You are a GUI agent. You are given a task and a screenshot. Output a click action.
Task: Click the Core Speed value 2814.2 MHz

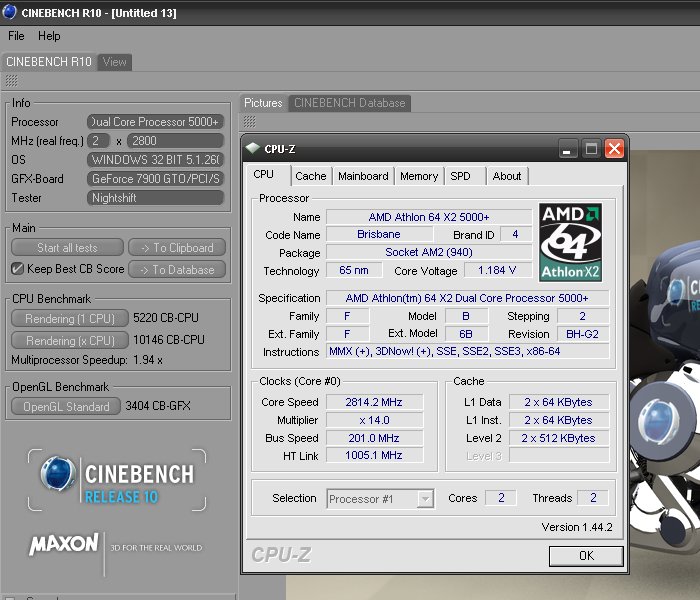point(374,402)
